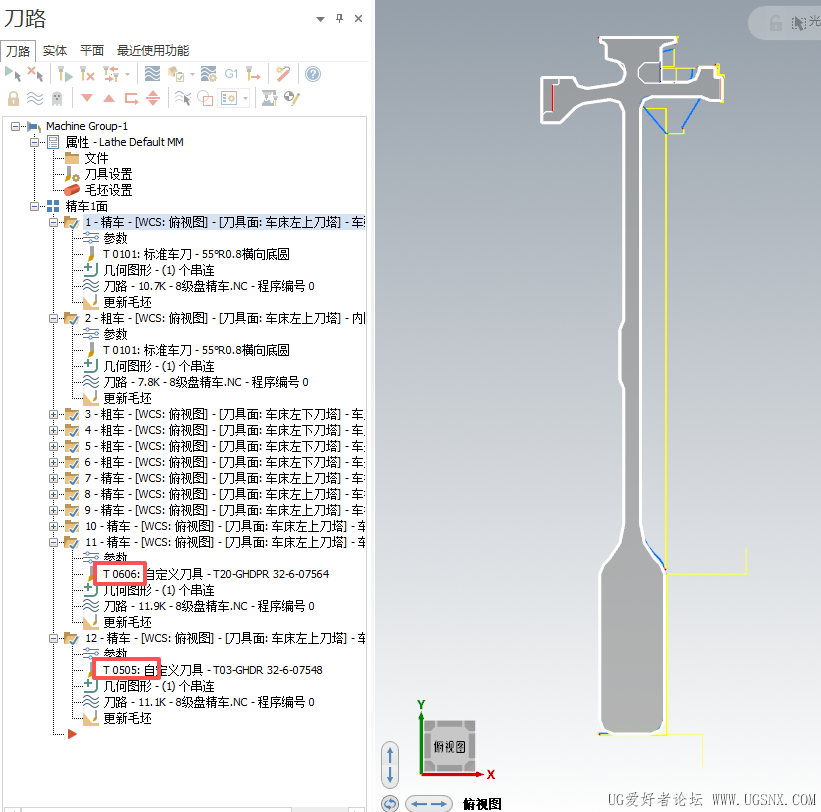Click the insert arrow up-down scroll icon
Screen dimensions: 821x812
tap(153, 98)
